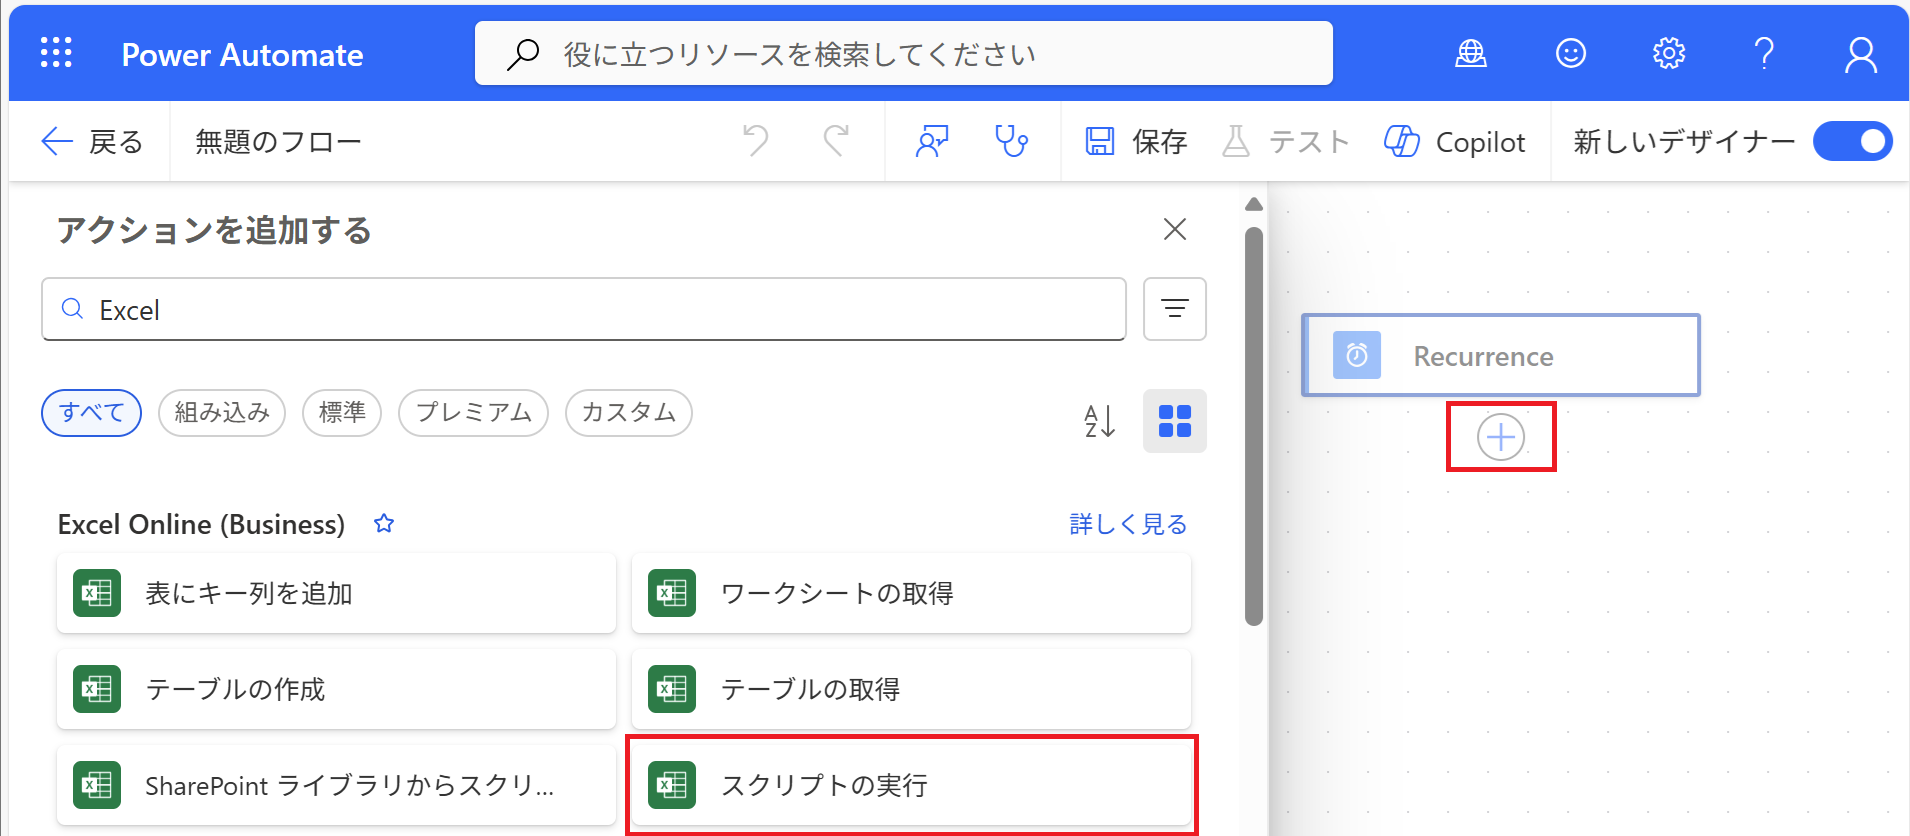Open the Copilot panel

(1455, 142)
